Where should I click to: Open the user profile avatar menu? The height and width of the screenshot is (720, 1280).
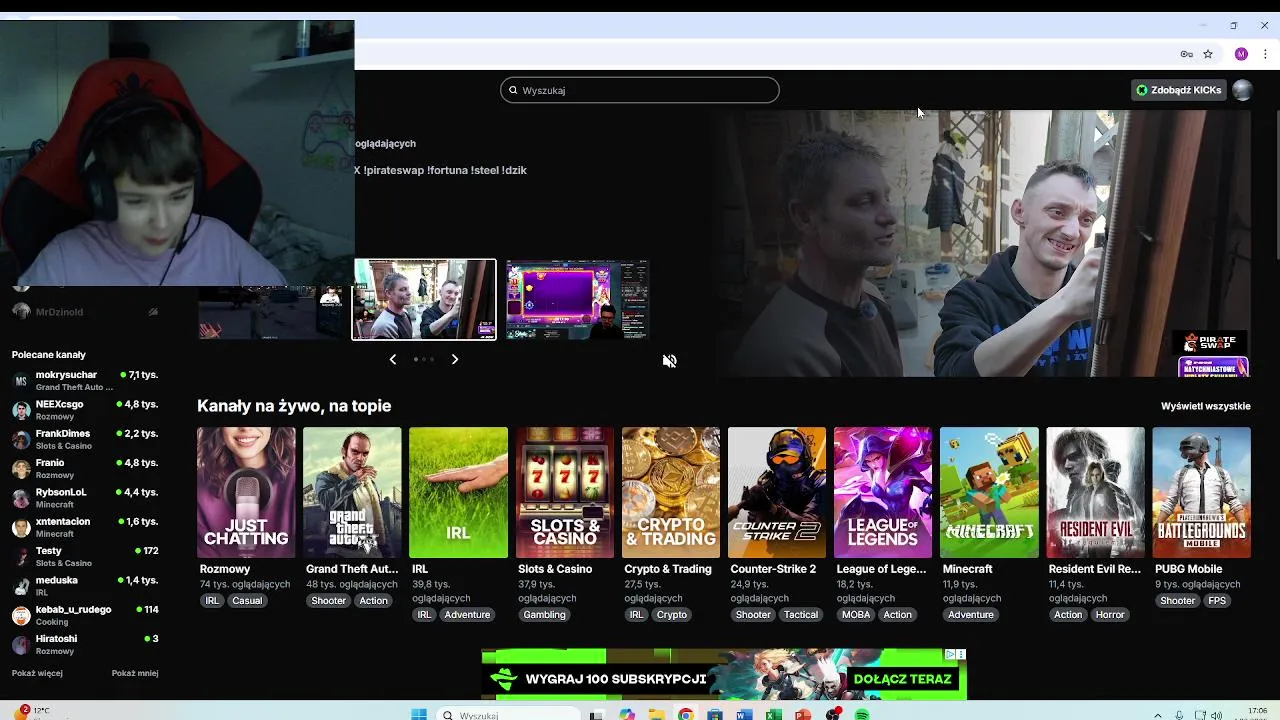1242,90
